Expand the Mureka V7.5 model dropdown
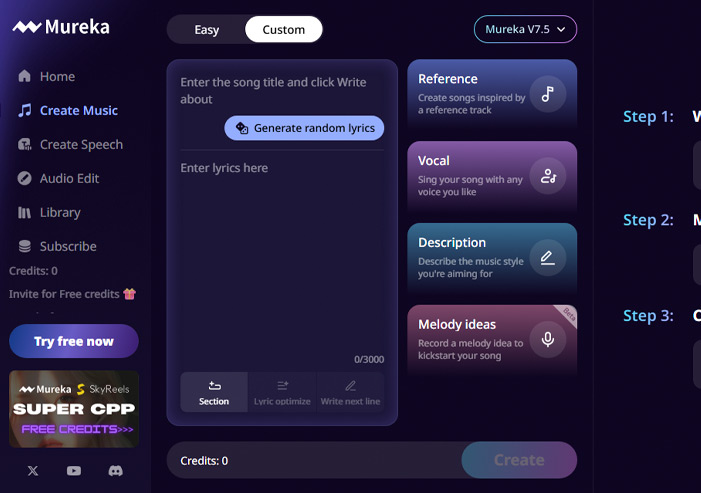This screenshot has height=493, width=701. [x=525, y=30]
